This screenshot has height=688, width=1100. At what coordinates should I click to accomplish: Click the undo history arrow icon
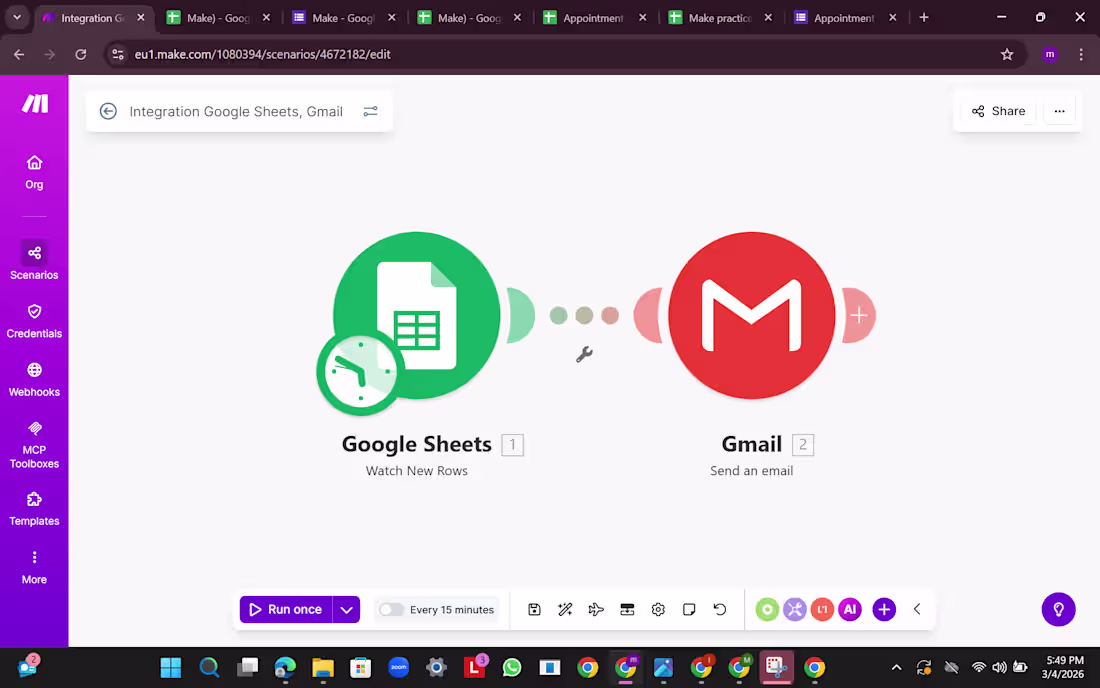tap(720, 609)
